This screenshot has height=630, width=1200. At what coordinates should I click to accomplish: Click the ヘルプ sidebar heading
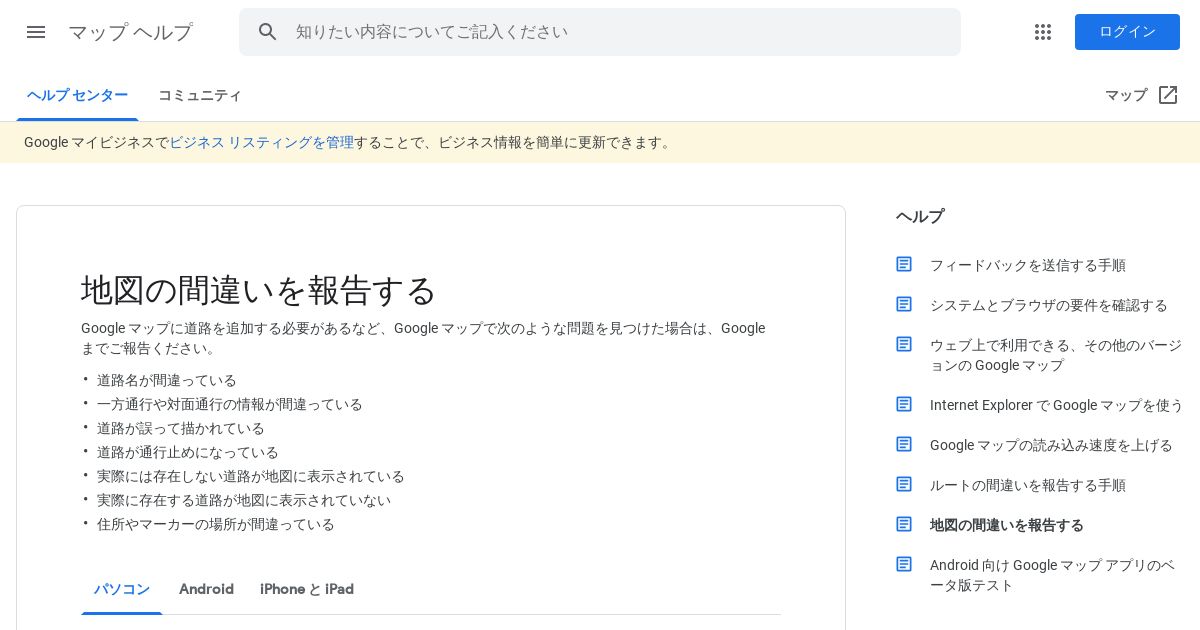(x=920, y=216)
